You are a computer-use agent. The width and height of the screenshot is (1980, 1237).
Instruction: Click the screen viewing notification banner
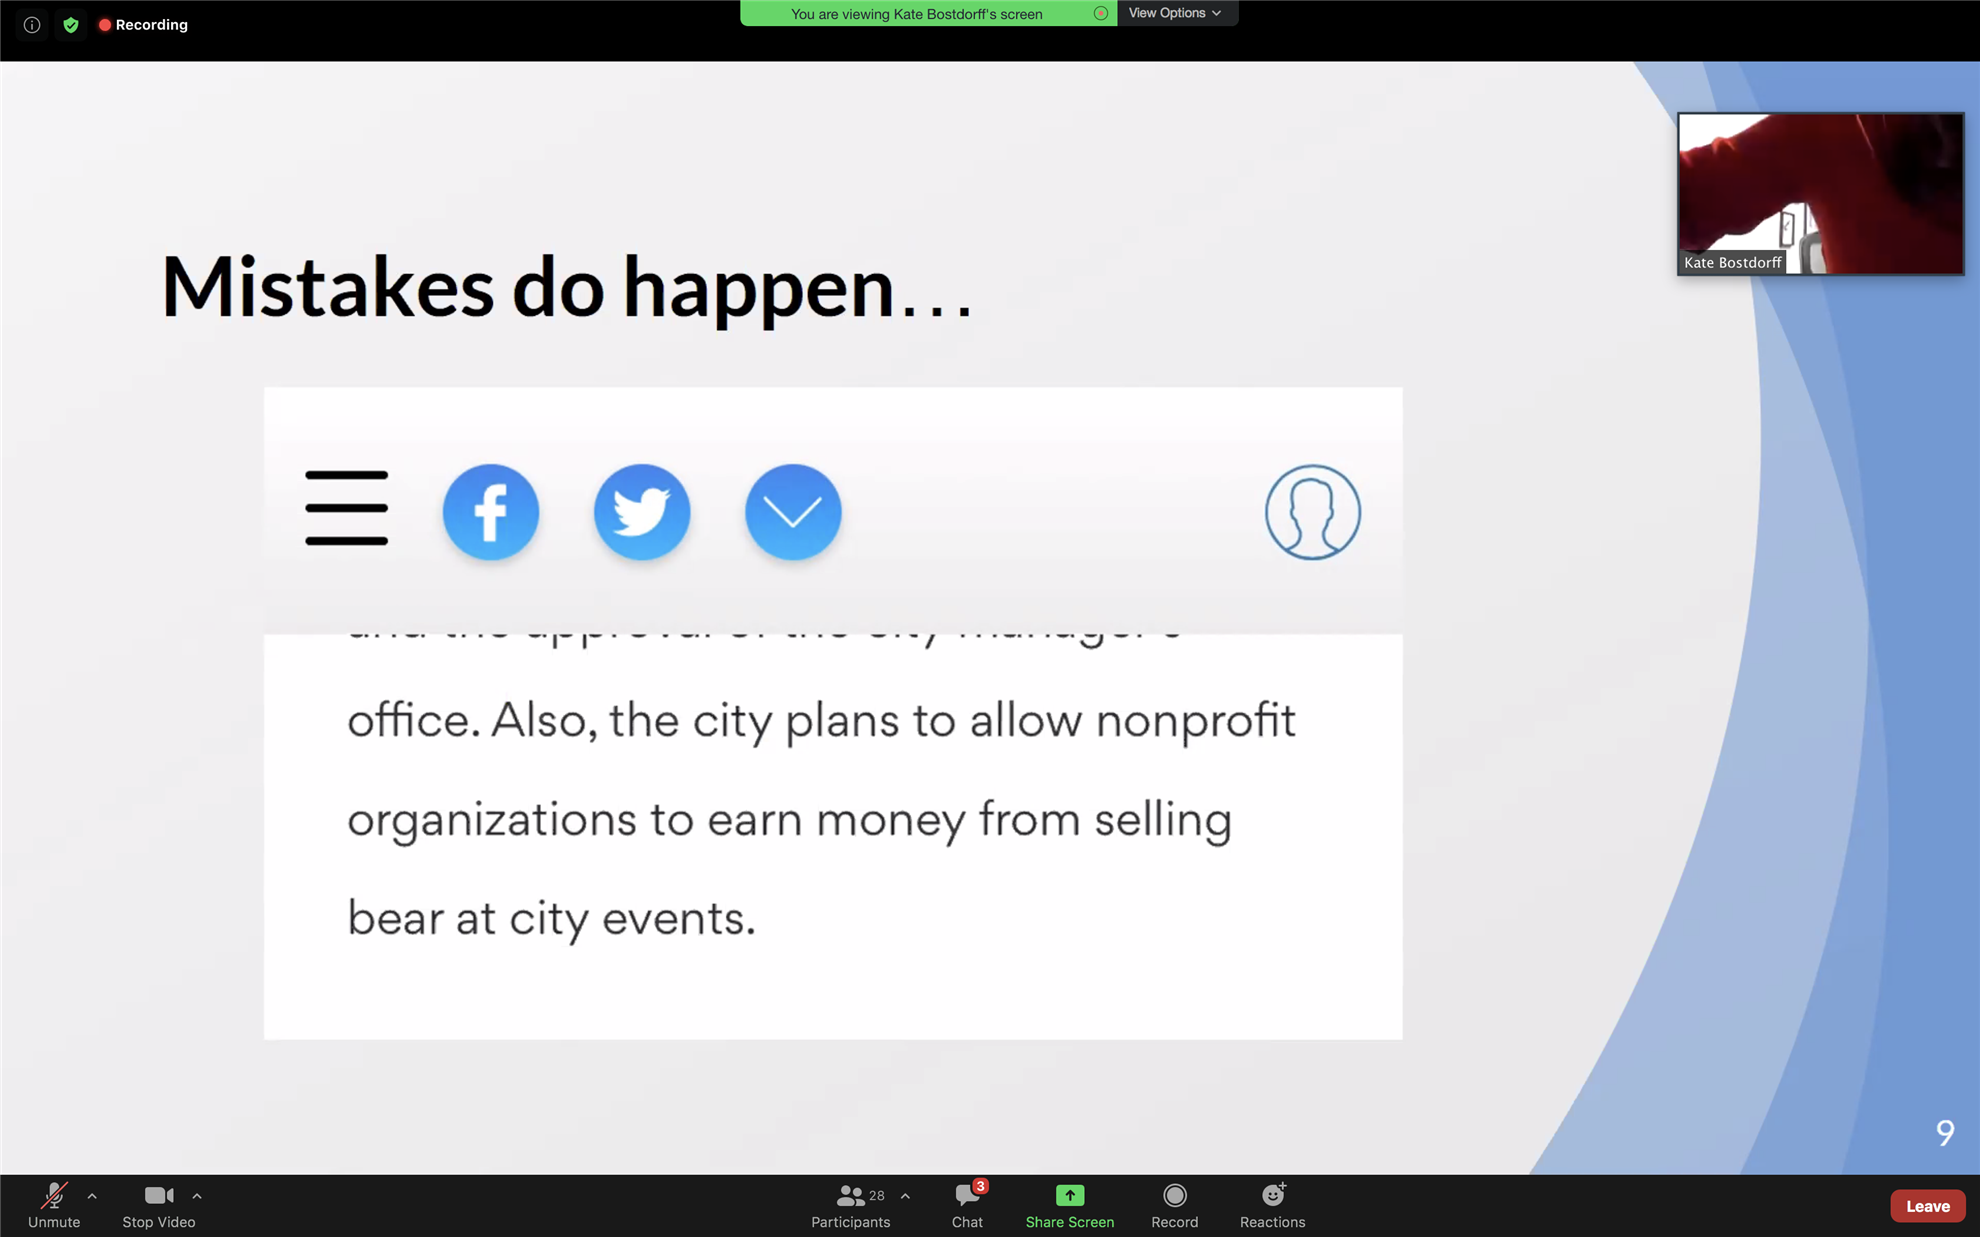(x=917, y=14)
